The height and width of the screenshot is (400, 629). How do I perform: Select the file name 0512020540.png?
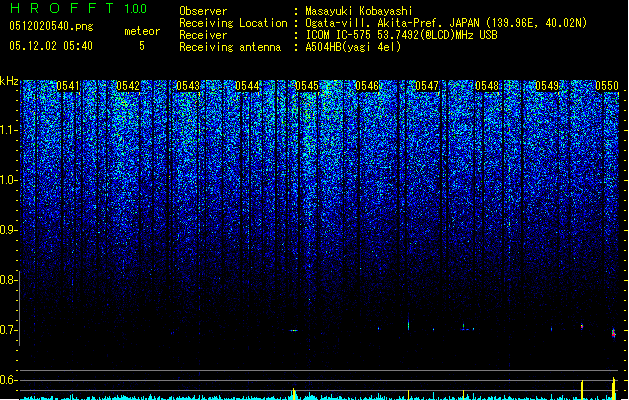[51, 26]
